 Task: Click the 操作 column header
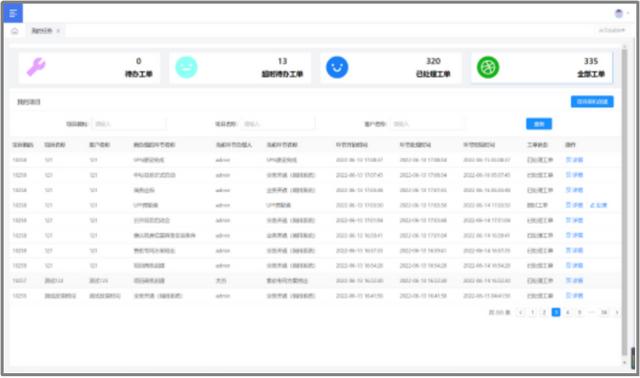pyautogui.click(x=570, y=145)
